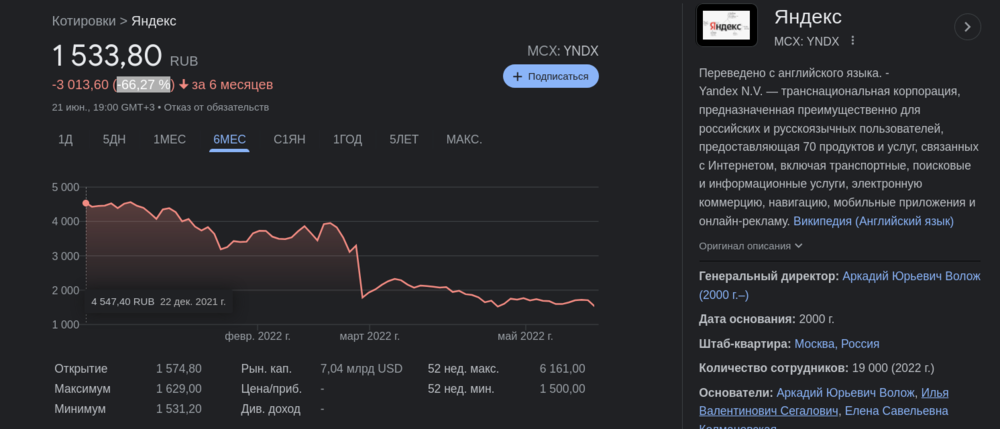The image size is (1000, 429).
Task: Click the right arrow chevron button
Action: coord(967,27)
